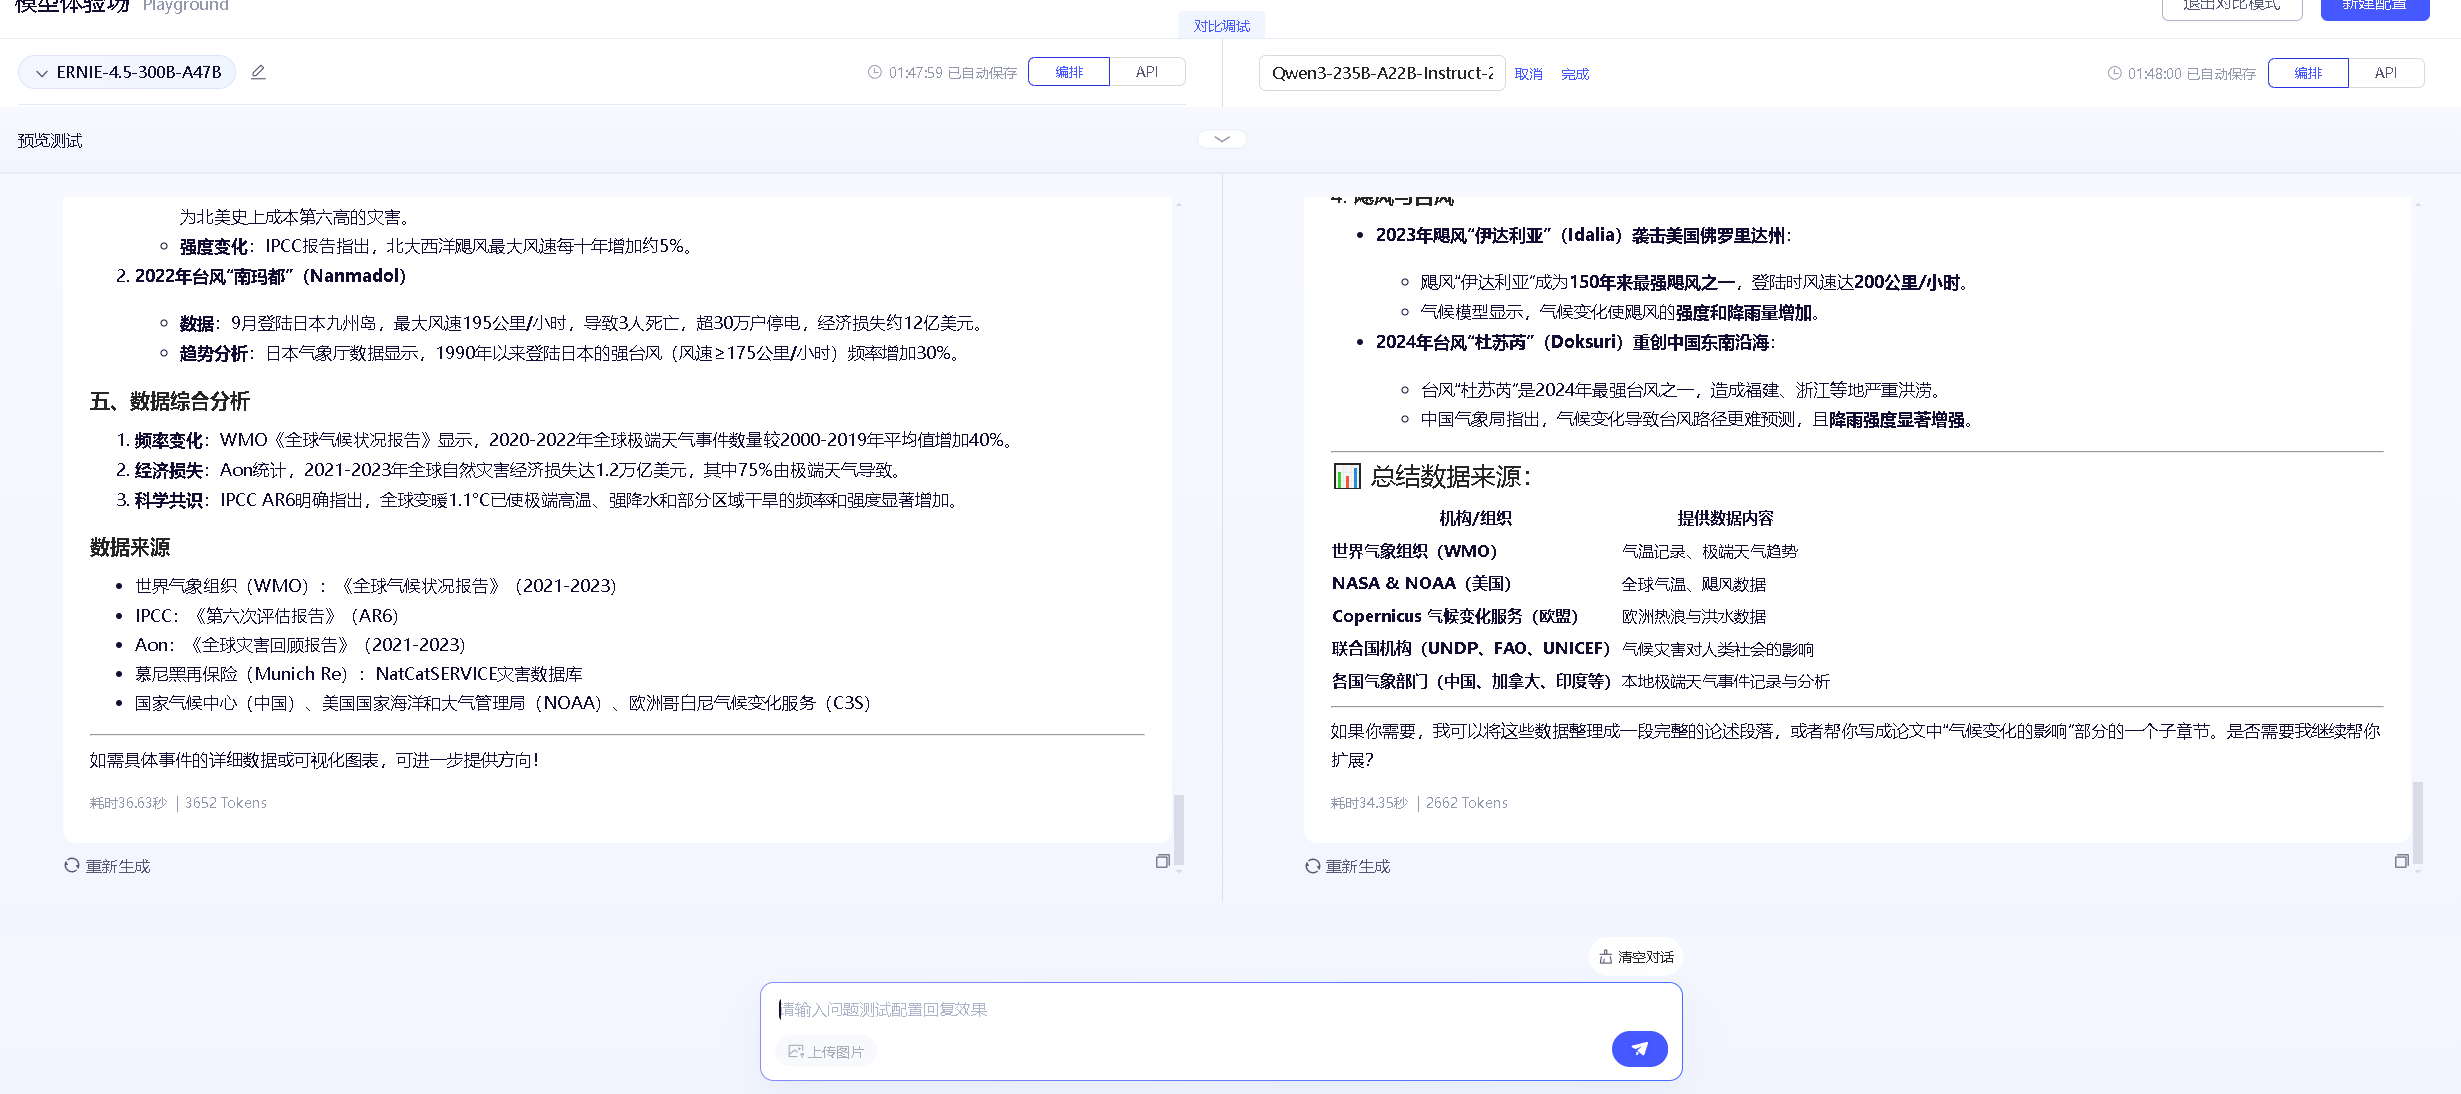This screenshot has height=1094, width=2461.
Task: Click the 预览测试 heading
Action: pos(50,141)
